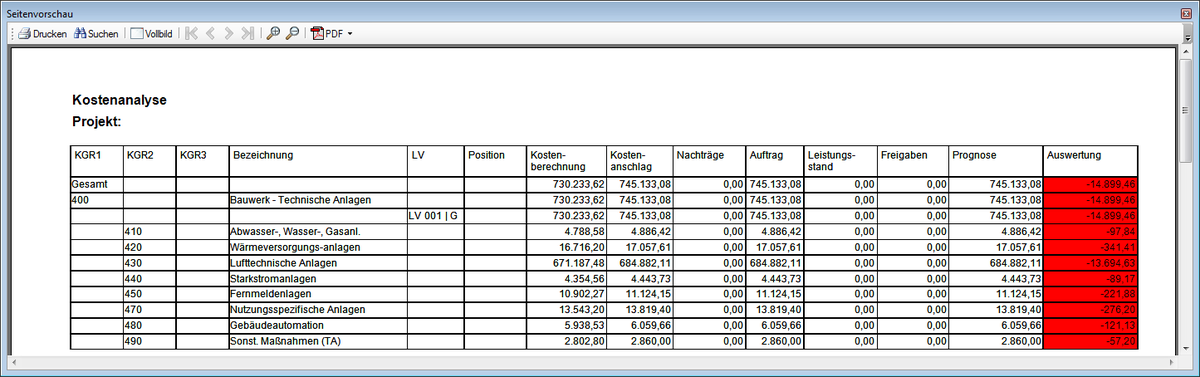Click the Position column header
This screenshot has height=377, width=1200.
[495, 161]
